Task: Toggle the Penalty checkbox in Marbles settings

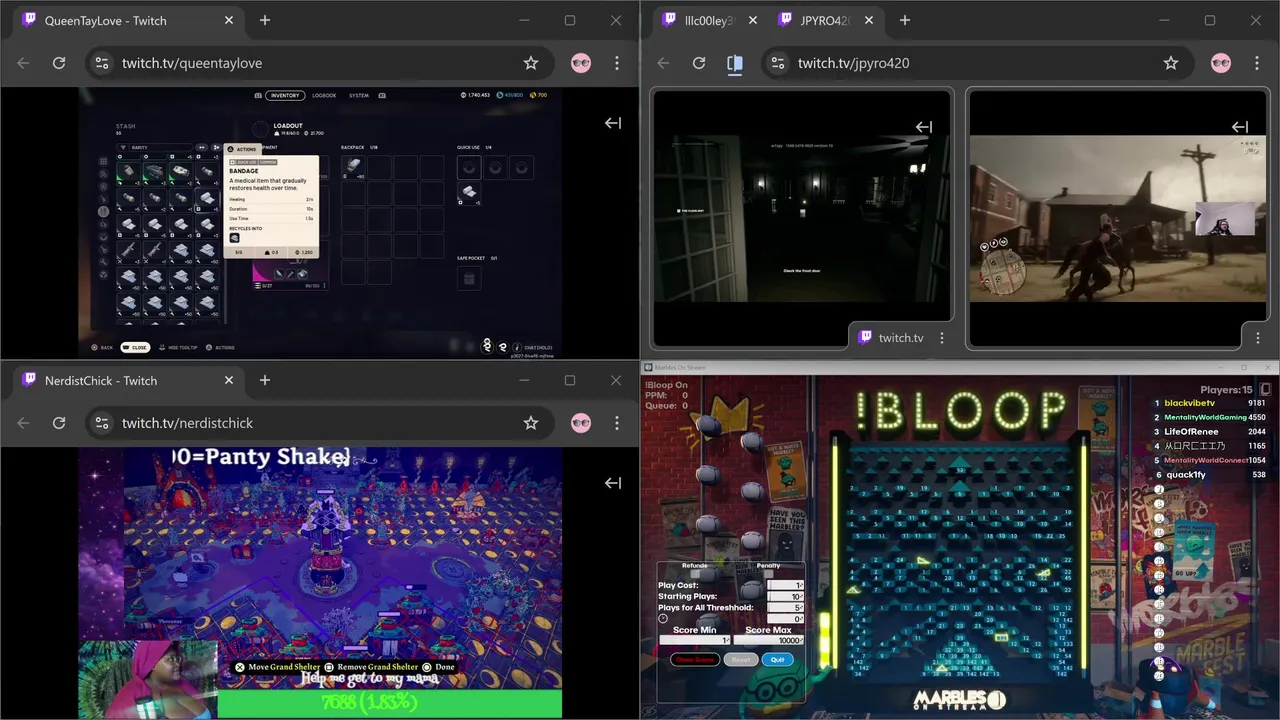Action: point(768,574)
